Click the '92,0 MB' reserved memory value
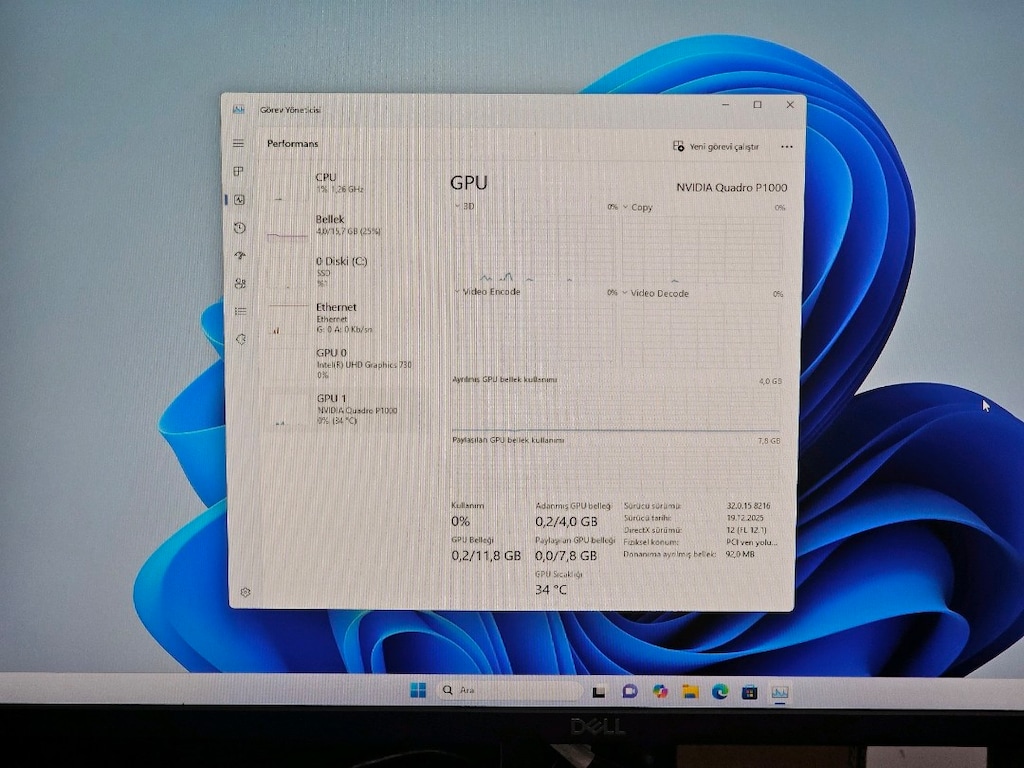This screenshot has width=1024, height=768. pyautogui.click(x=741, y=554)
